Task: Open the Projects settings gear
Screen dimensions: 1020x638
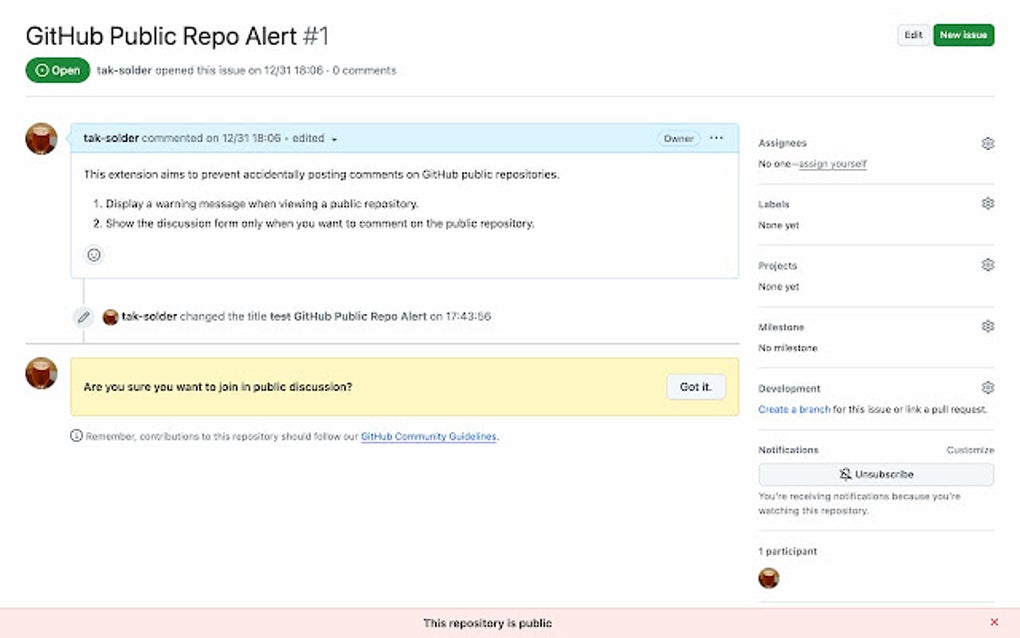Action: (x=988, y=264)
